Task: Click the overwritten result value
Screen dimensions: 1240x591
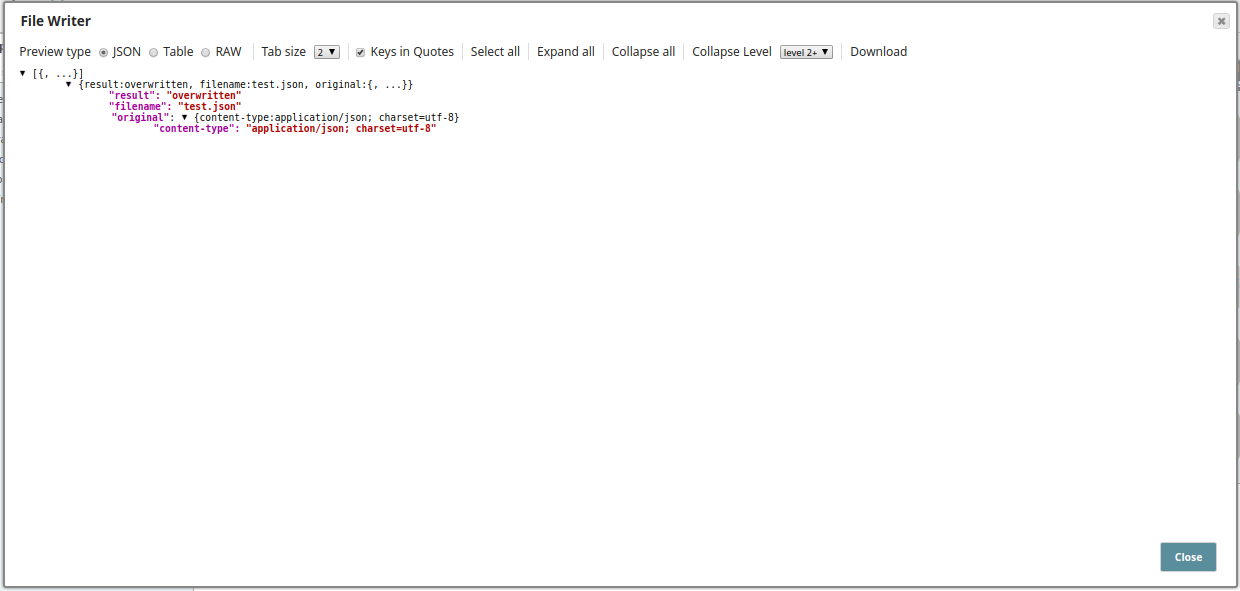Action: click(203, 95)
